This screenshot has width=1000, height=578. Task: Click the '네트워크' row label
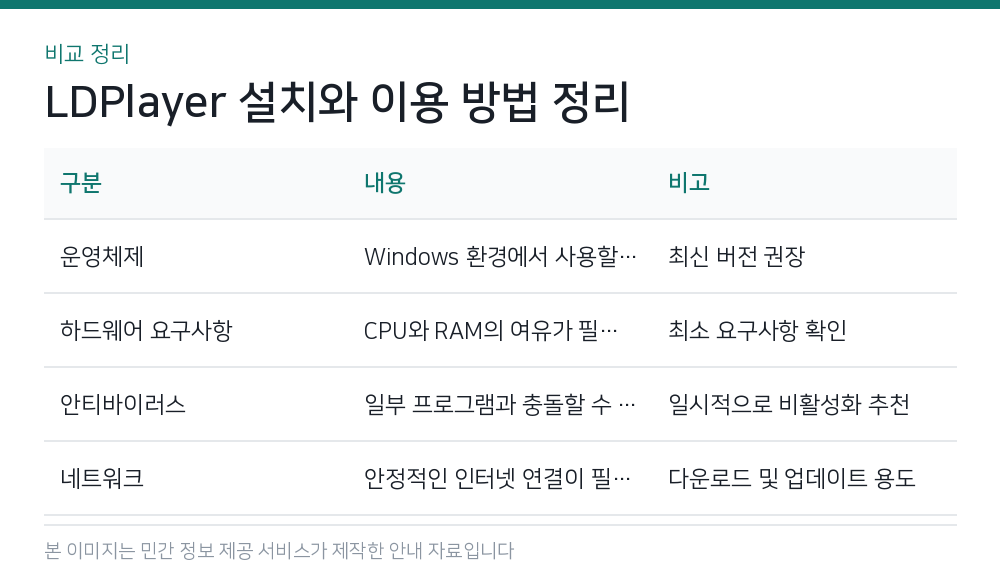(x=102, y=478)
